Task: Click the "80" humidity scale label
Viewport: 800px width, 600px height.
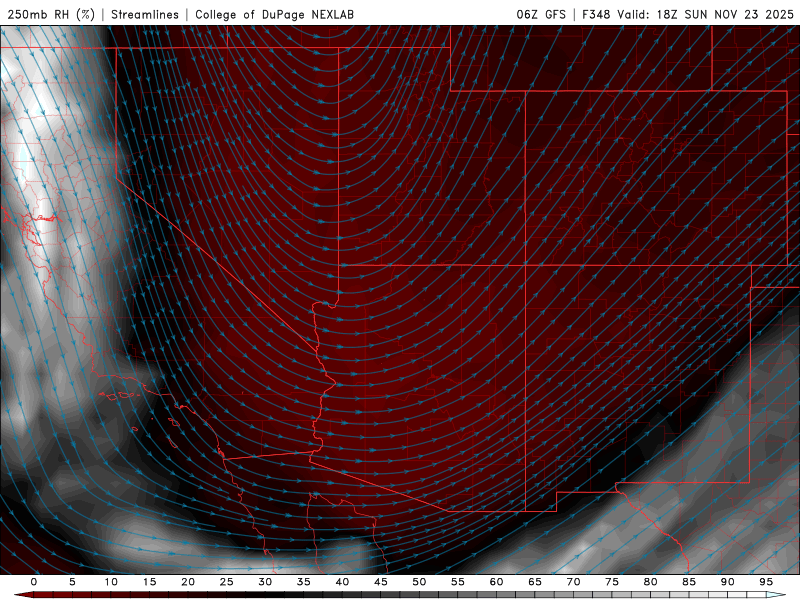Action: pyautogui.click(x=651, y=582)
